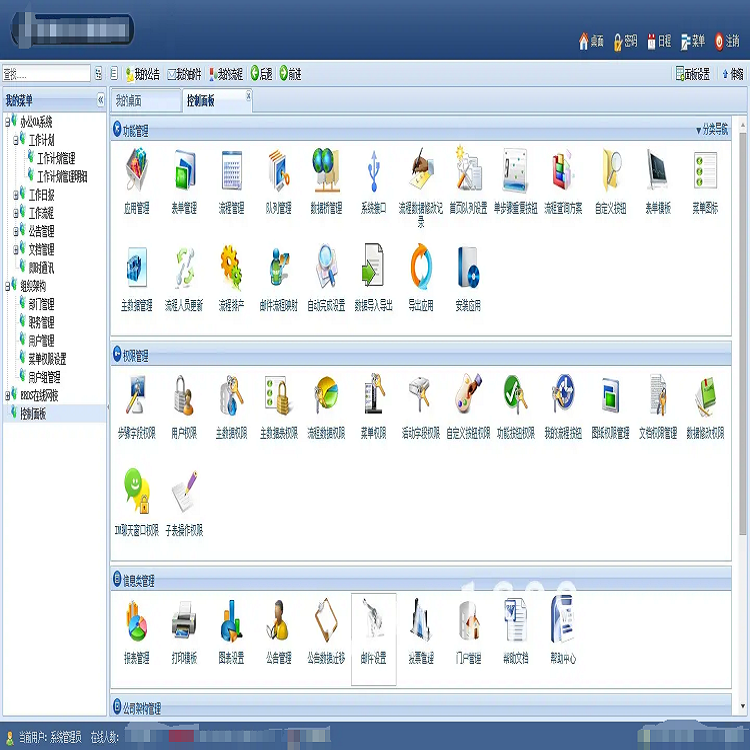Click the search input field

tap(45, 74)
